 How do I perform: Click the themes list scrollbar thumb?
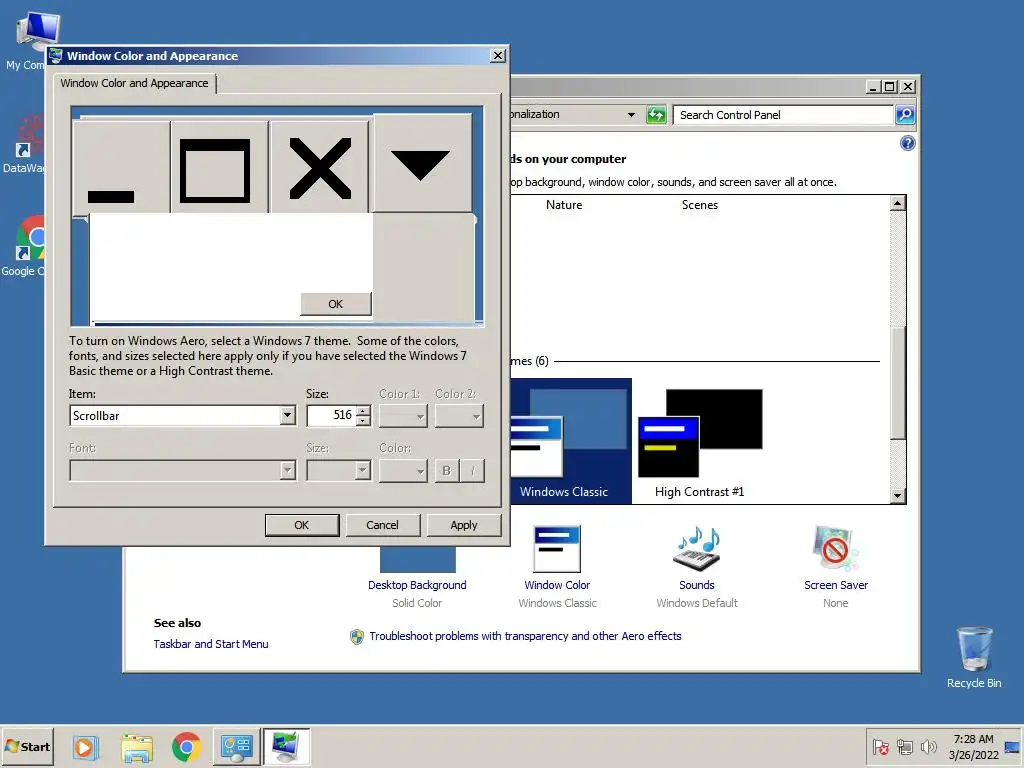[897, 383]
